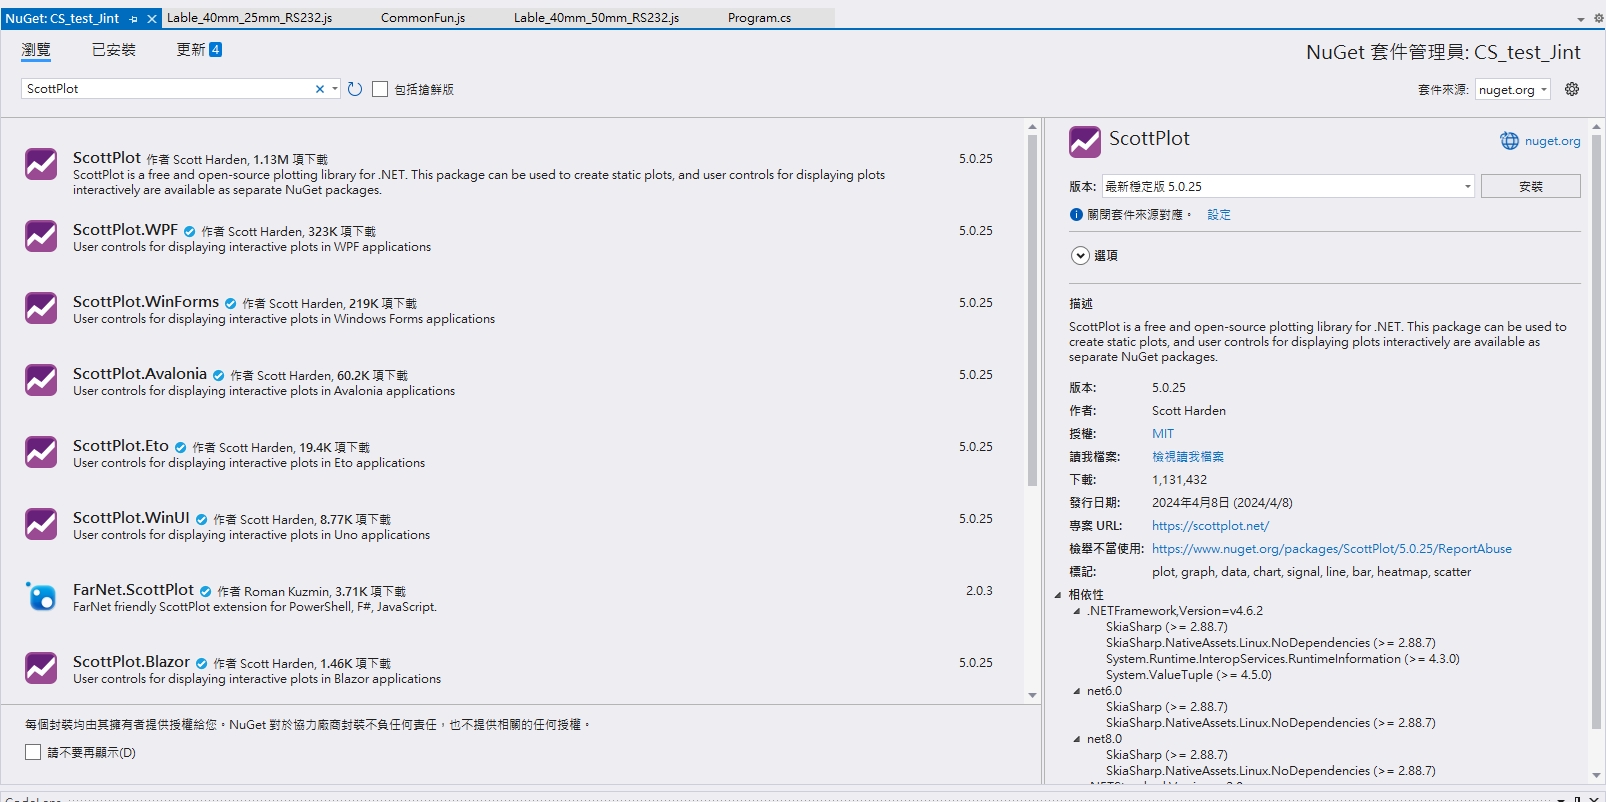Viewport: 1606px width, 802px height.
Task: Collapse the net6.0 dependency node
Action: (1077, 691)
